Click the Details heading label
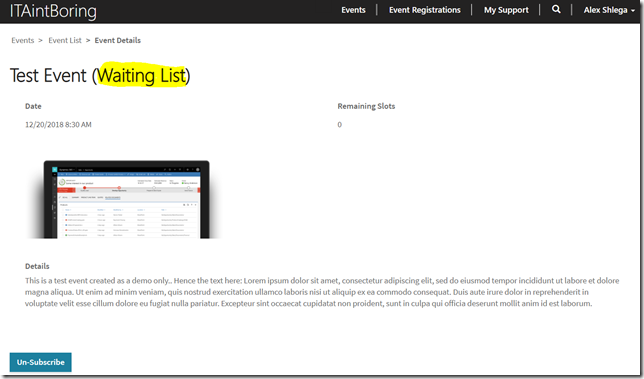 37,266
